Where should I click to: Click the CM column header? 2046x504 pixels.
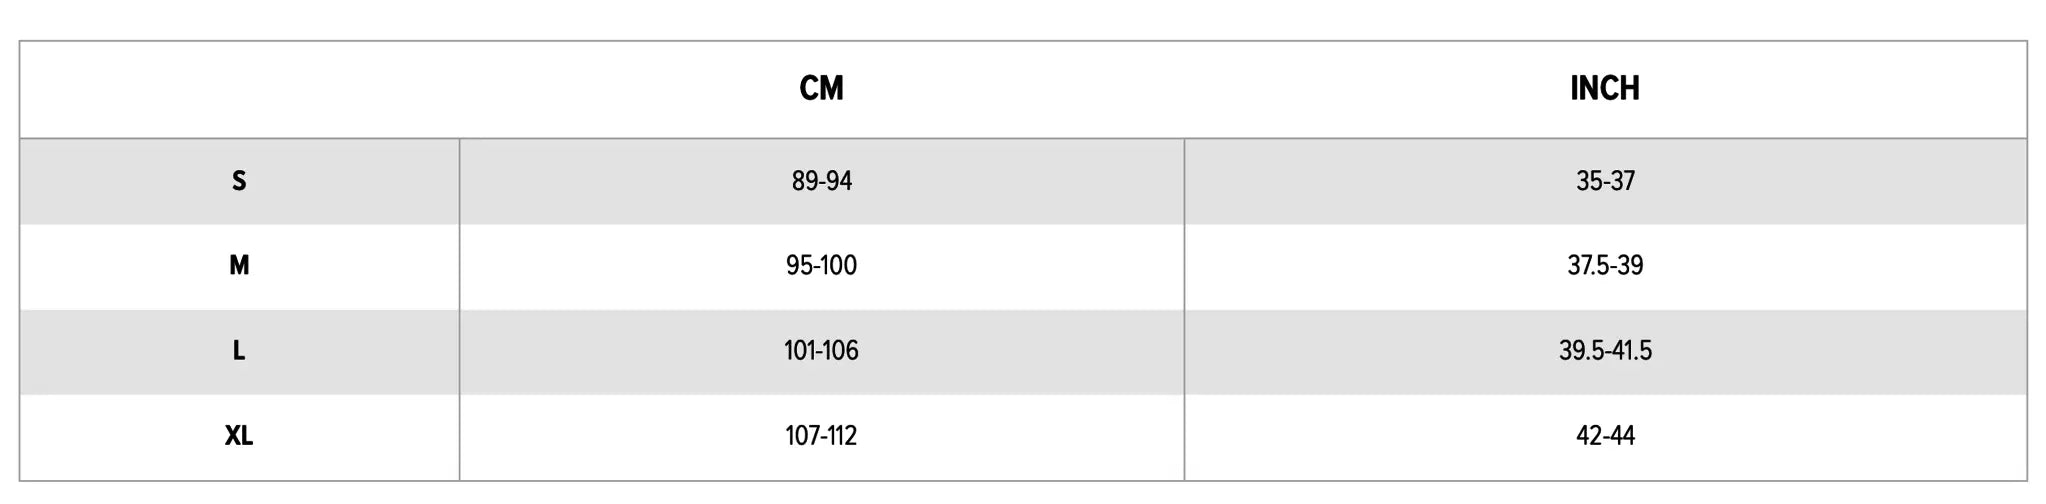pos(821,89)
